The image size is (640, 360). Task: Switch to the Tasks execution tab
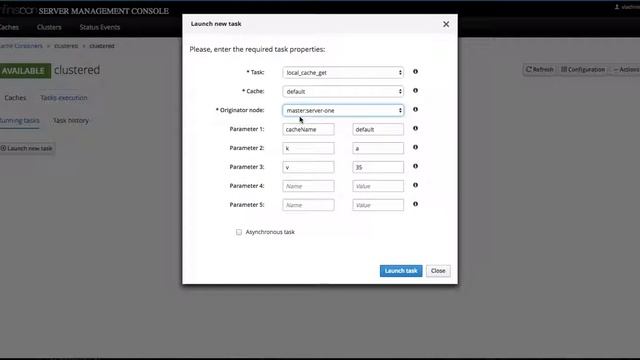pyautogui.click(x=64, y=98)
